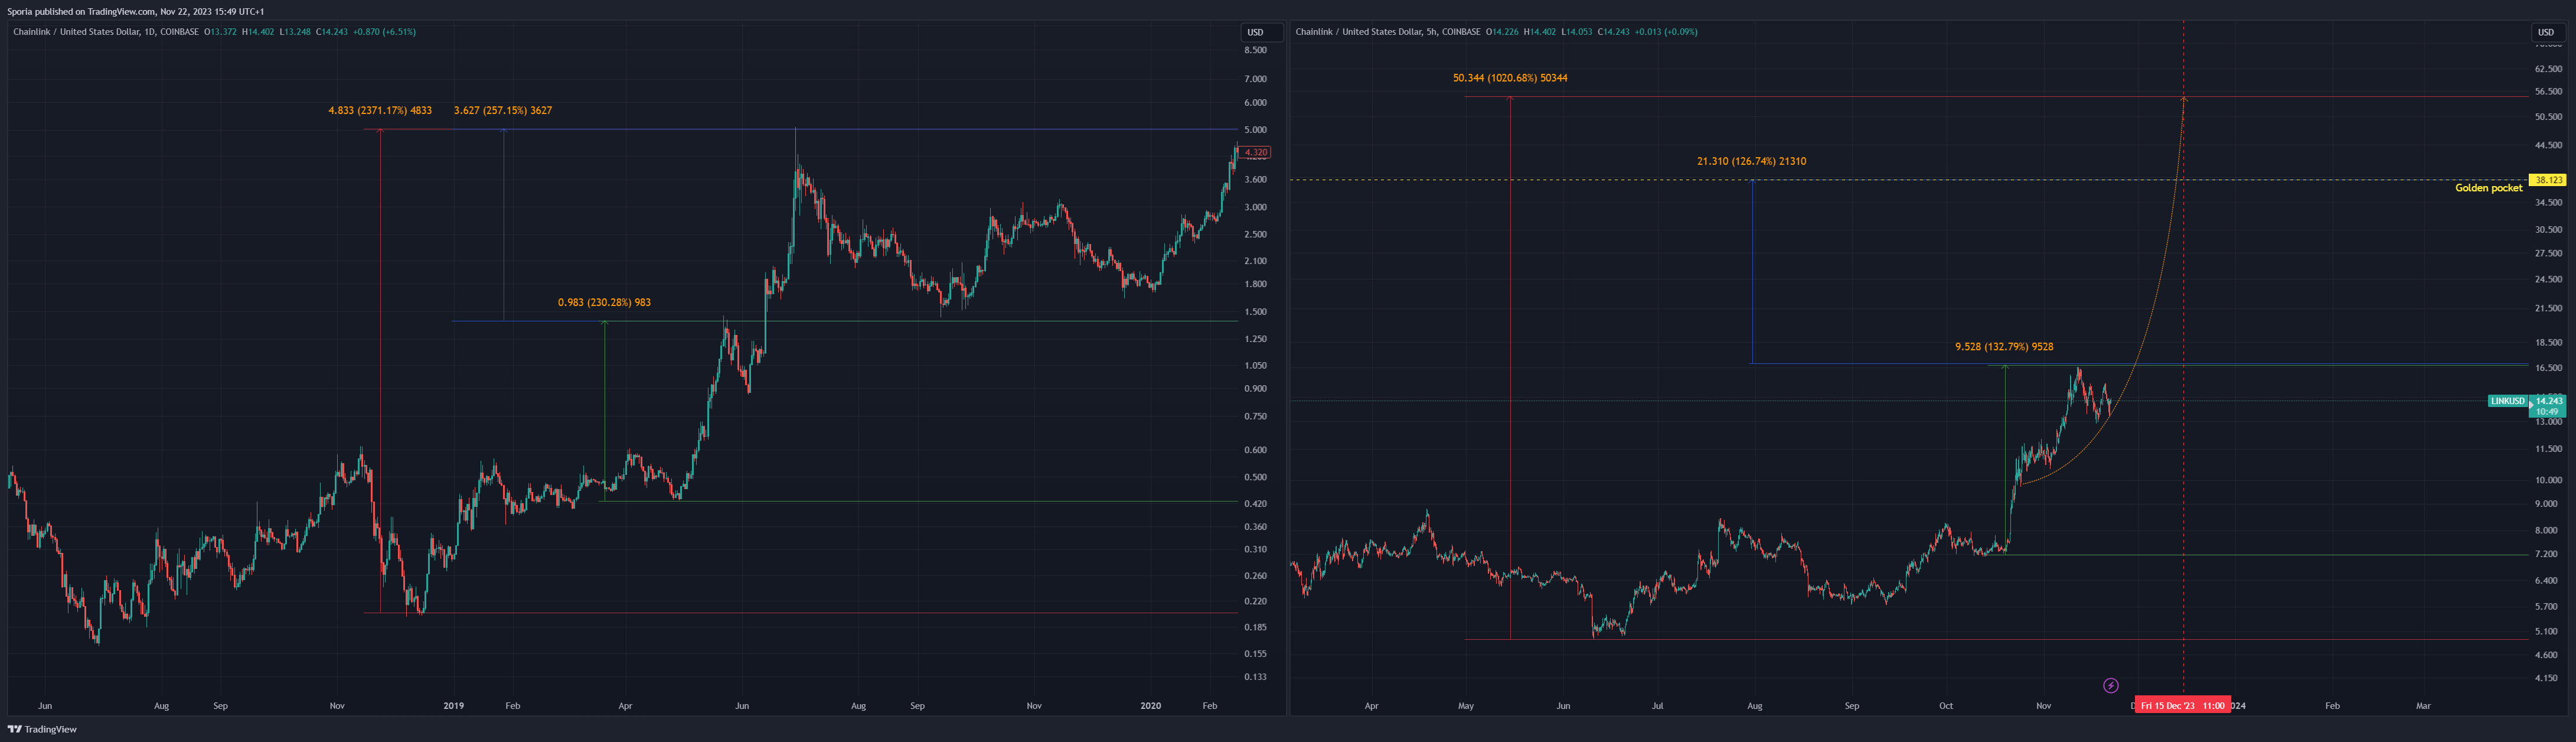Select the '4.833 (2371.17%) 4833' measurement label
The width and height of the screenshot is (2576, 742).
[x=380, y=110]
